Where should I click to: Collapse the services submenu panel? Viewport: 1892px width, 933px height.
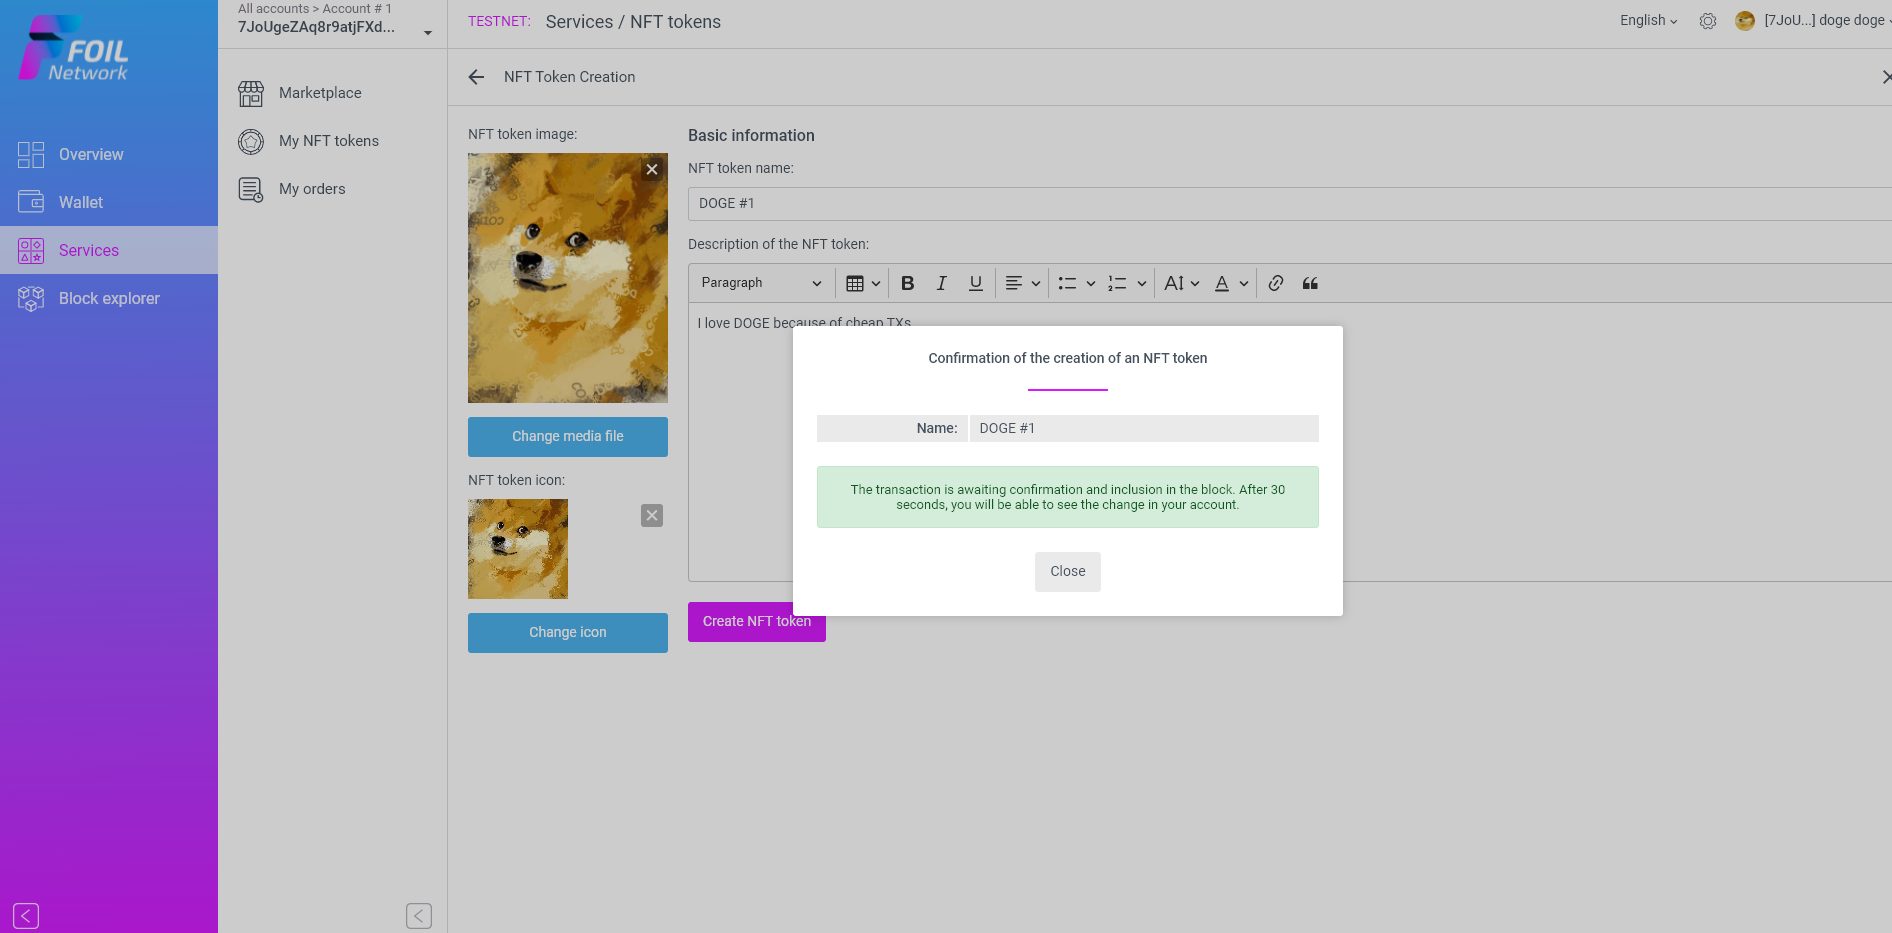click(x=419, y=915)
